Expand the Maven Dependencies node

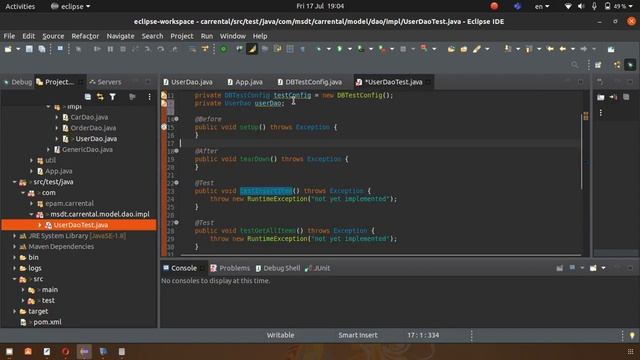[15, 247]
